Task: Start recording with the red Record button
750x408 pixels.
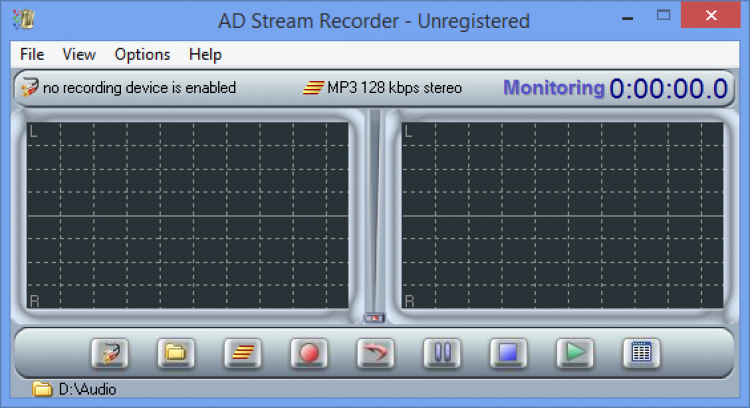Action: click(309, 353)
